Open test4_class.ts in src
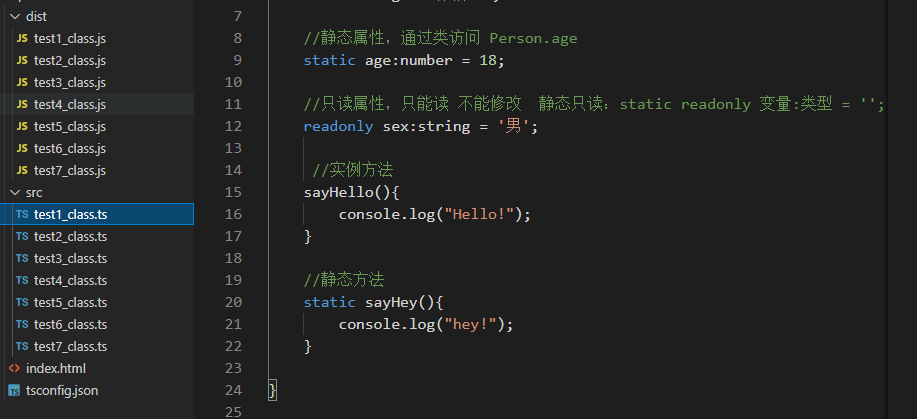The image size is (917, 419). [x=70, y=280]
